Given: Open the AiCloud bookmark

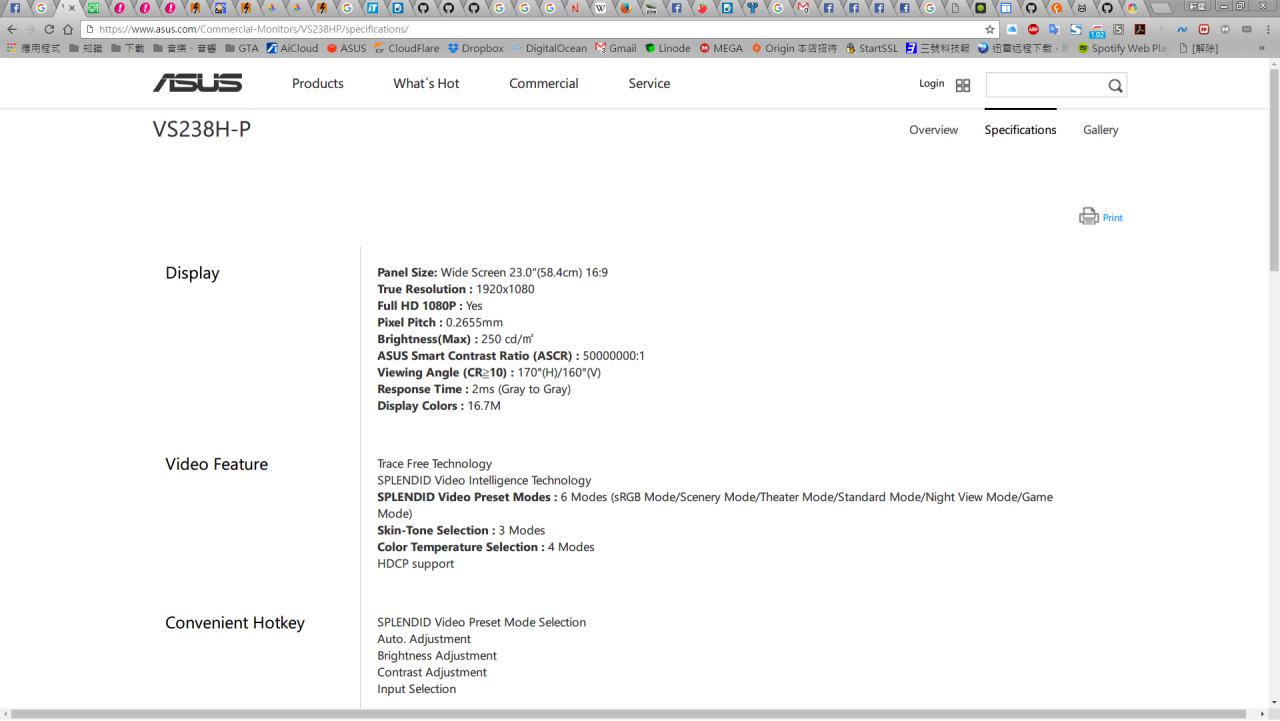Looking at the screenshot, I should coord(292,48).
